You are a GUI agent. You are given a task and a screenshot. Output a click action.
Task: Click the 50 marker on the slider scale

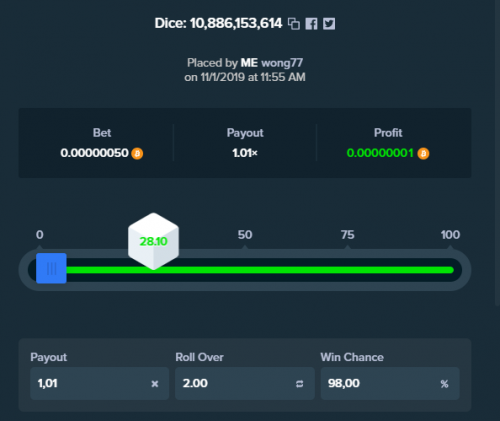tap(245, 235)
